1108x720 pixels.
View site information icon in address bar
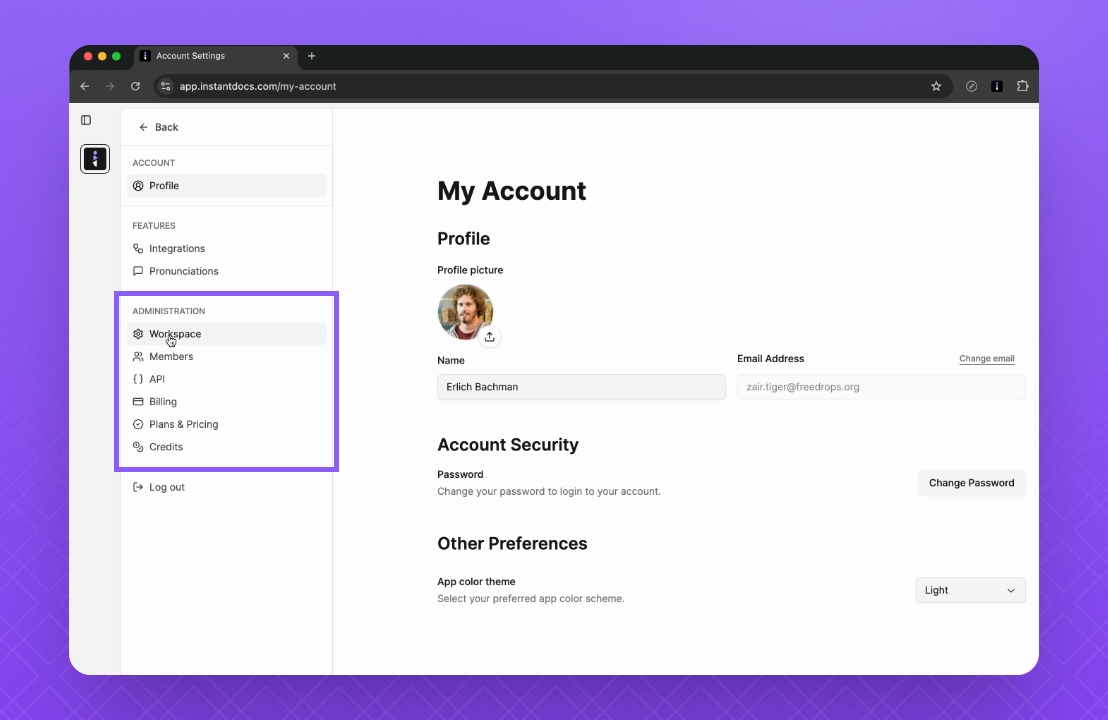coord(165,86)
